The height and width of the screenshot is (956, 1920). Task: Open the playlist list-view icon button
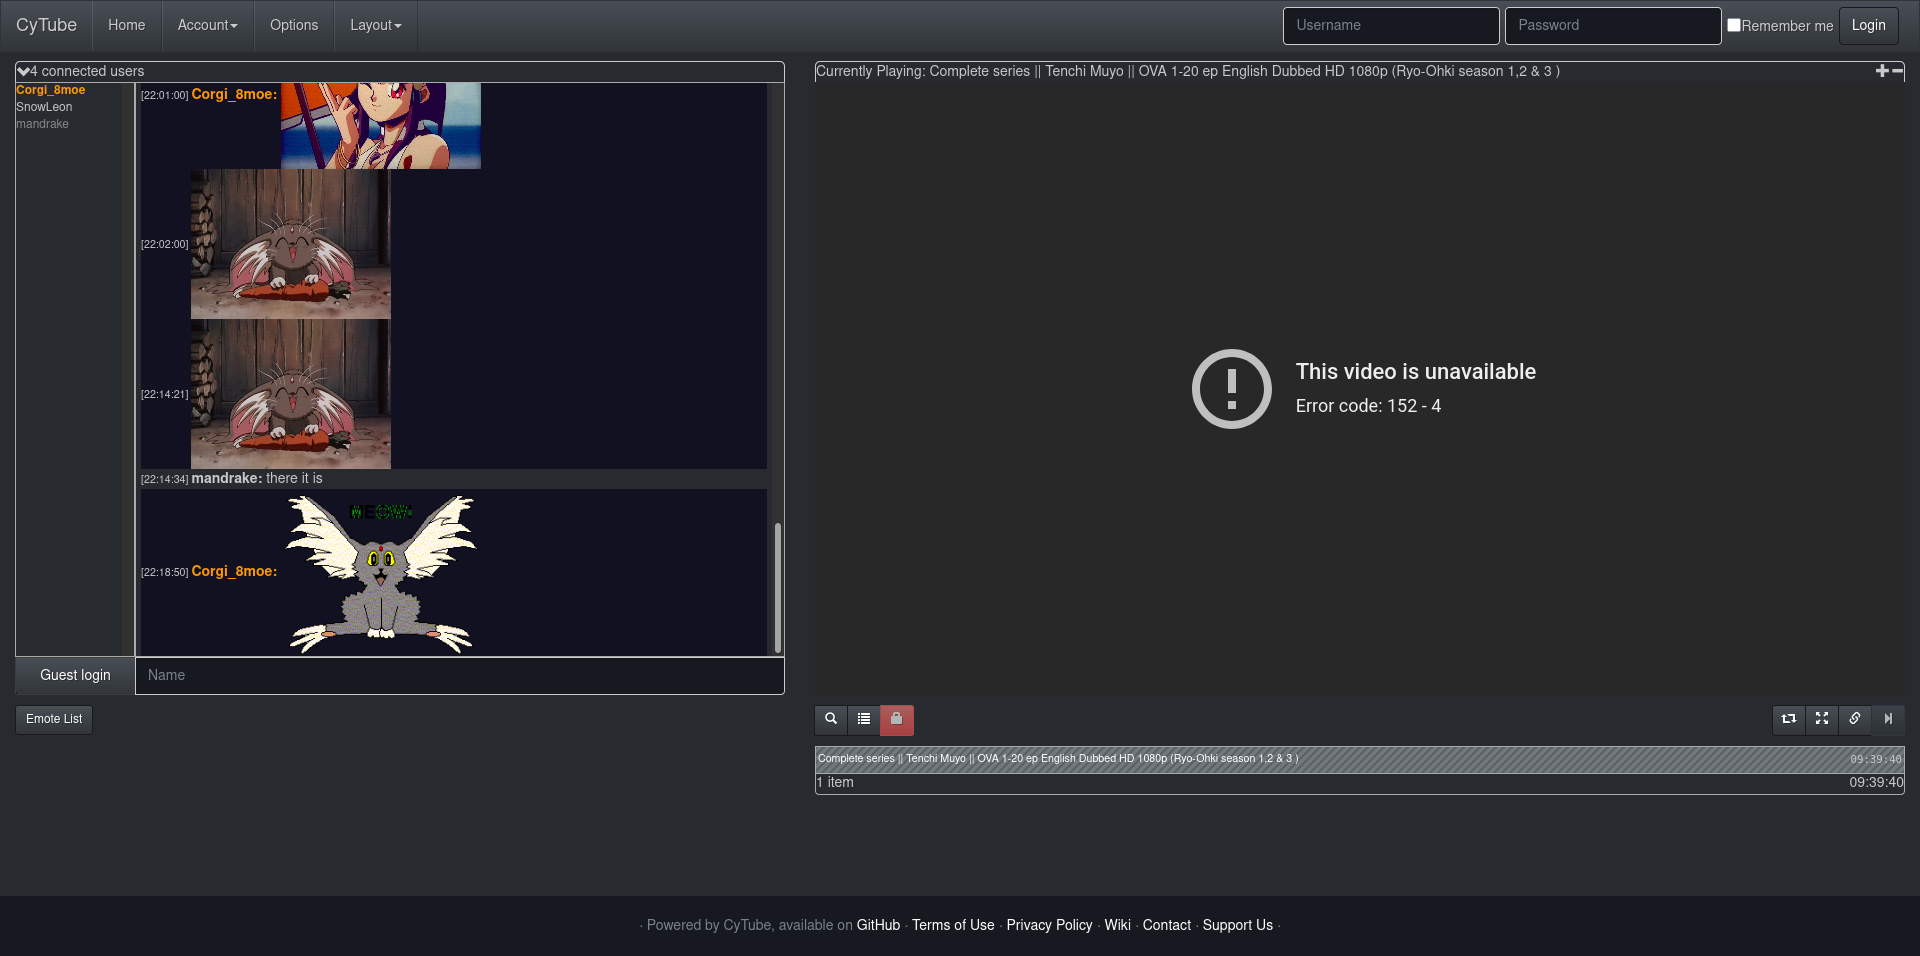864,719
